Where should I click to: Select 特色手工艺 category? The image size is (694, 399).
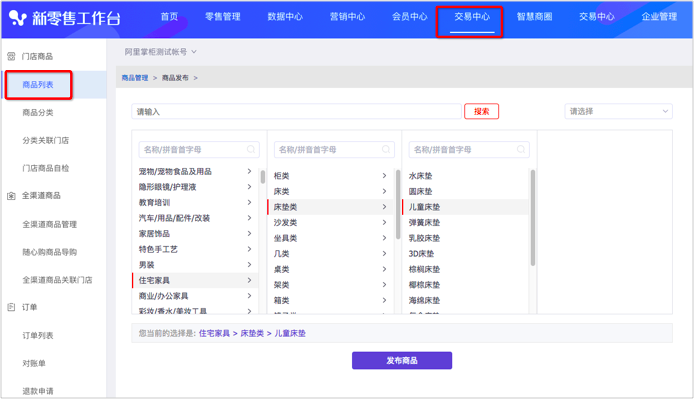158,249
